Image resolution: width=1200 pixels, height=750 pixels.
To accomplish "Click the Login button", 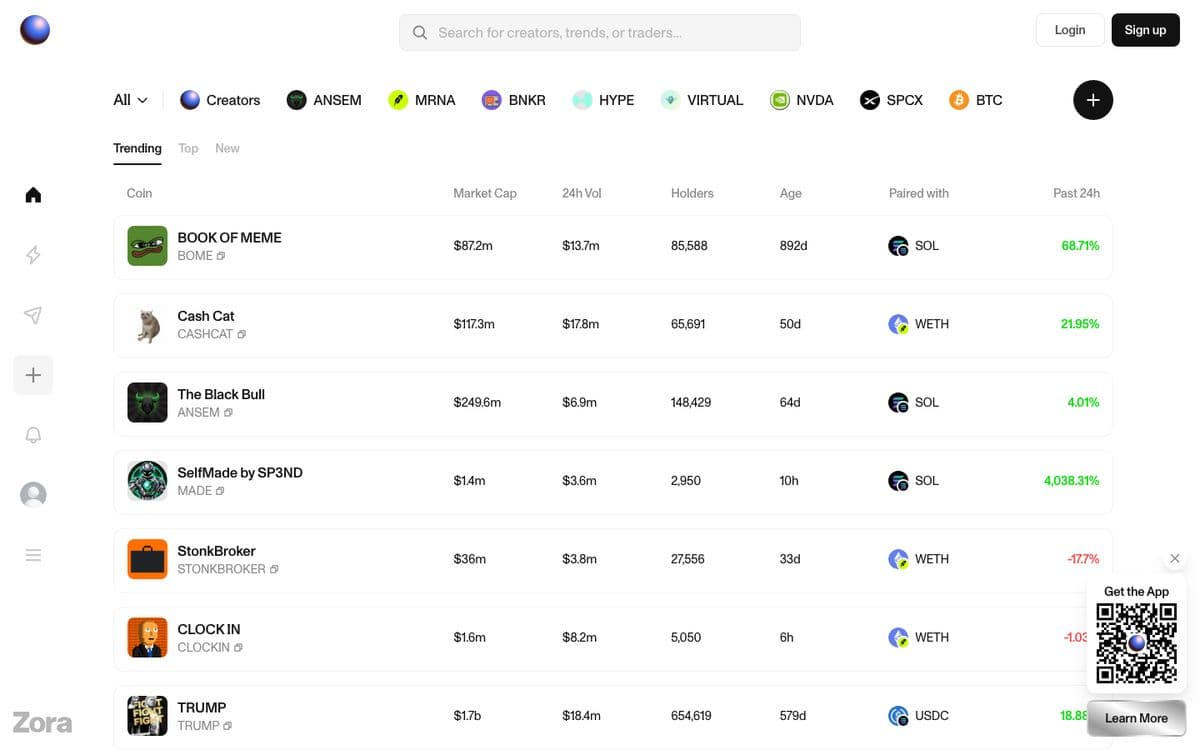I will point(1070,30).
